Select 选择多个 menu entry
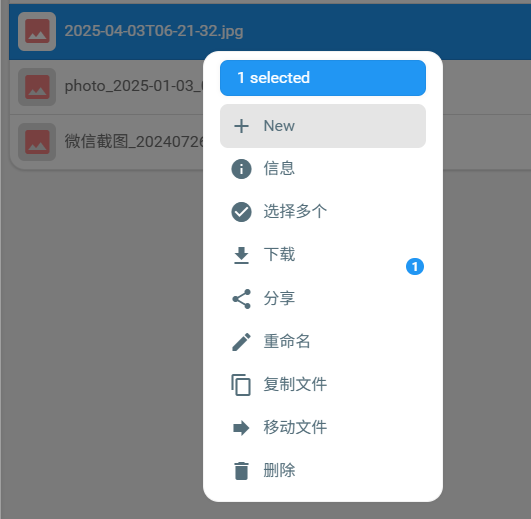The image size is (531, 519). coord(323,212)
